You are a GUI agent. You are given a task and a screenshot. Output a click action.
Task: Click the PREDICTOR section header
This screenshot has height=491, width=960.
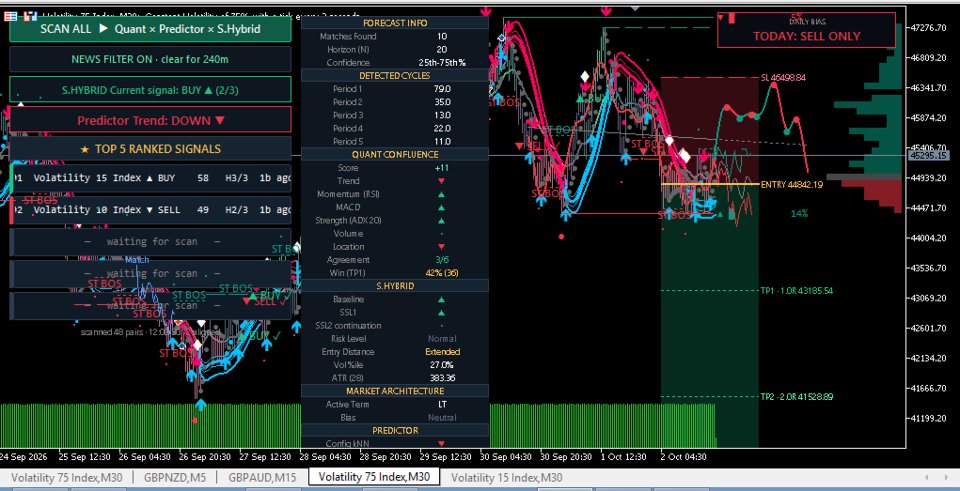(x=395, y=430)
